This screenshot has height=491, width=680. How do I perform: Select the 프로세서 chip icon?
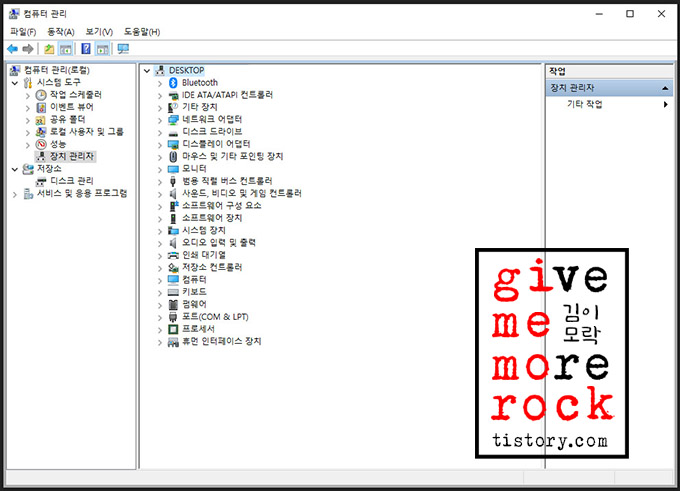pyautogui.click(x=173, y=329)
